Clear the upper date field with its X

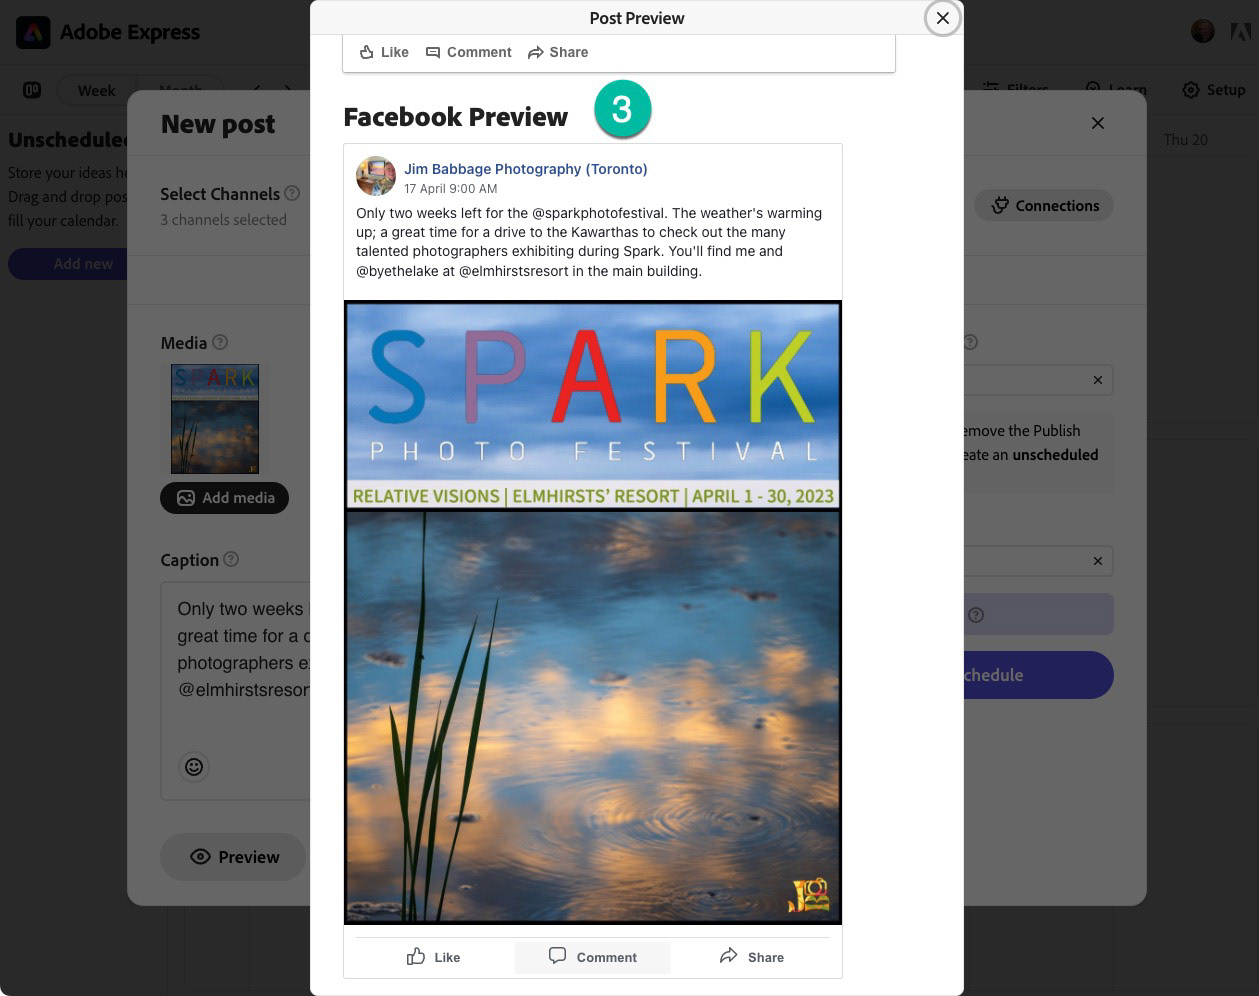click(1098, 380)
